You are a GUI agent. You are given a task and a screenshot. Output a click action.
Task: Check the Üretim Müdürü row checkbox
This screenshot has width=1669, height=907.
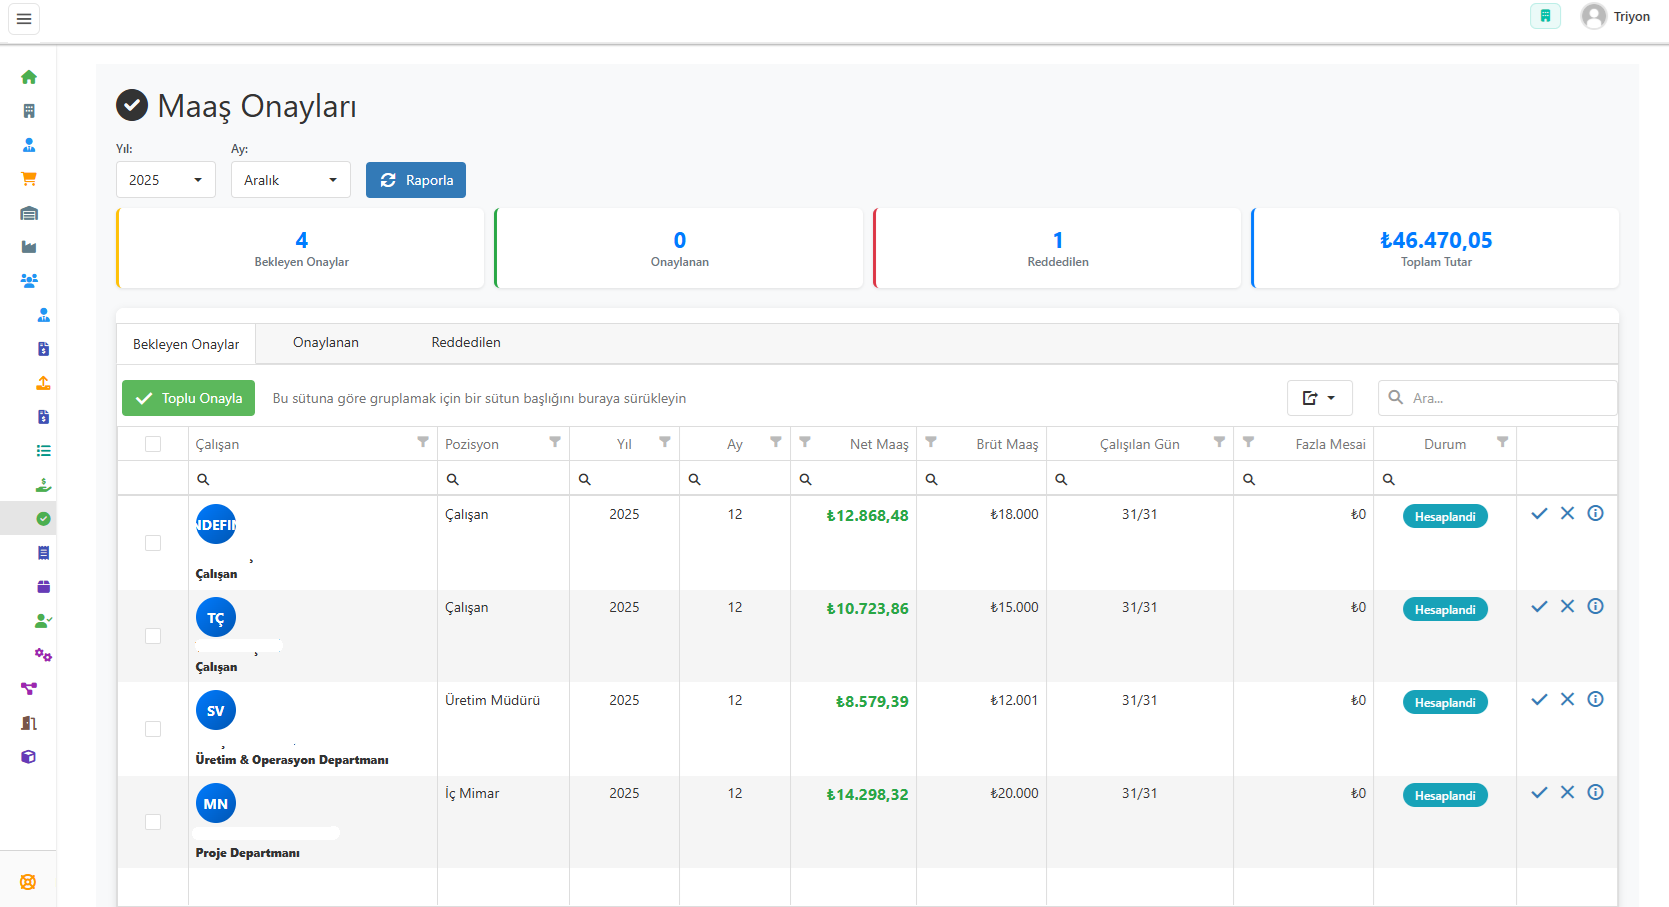click(153, 729)
